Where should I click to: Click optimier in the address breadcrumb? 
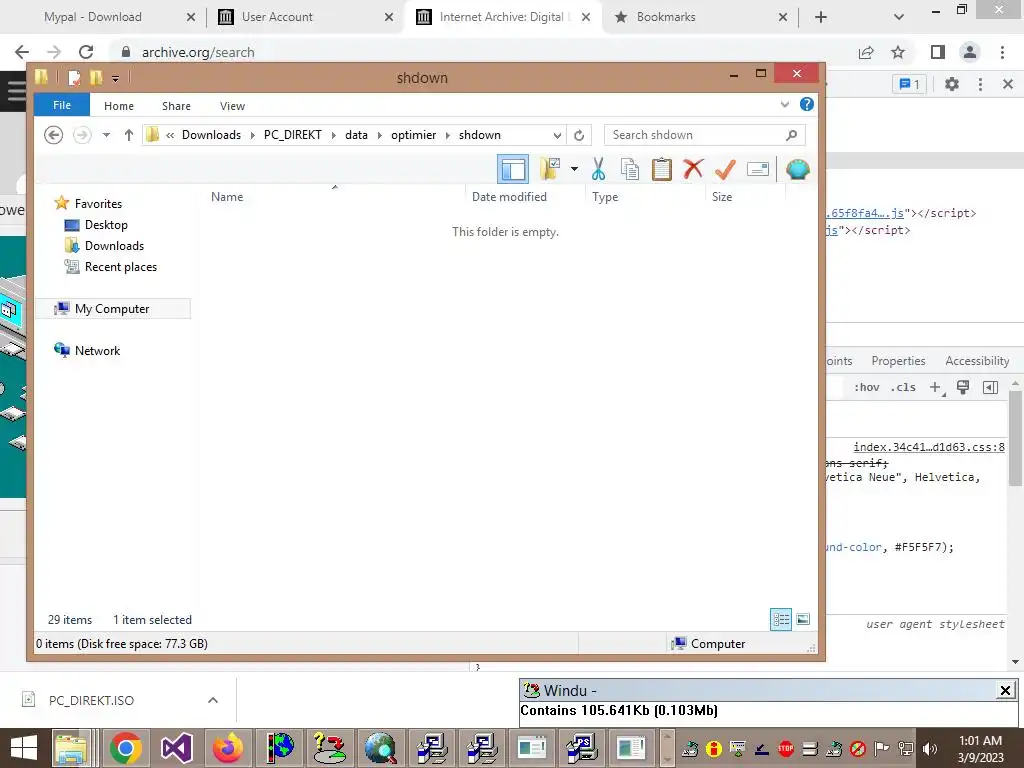(x=413, y=135)
